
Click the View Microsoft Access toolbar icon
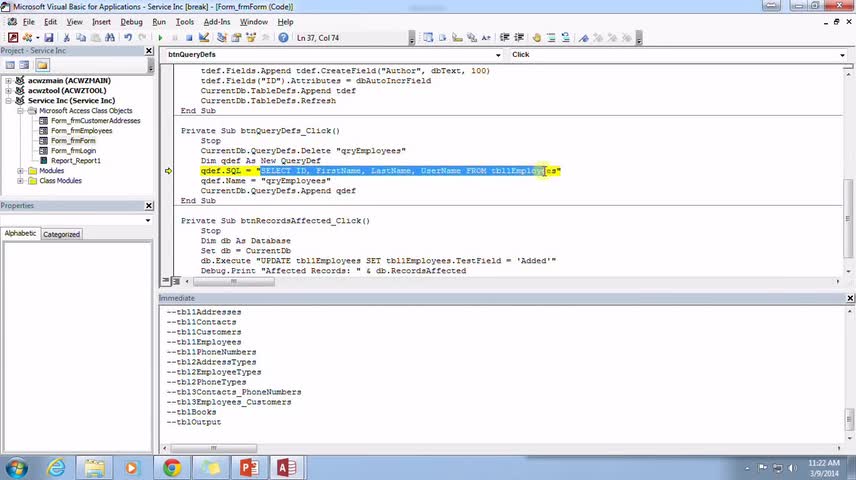[x=13, y=38]
